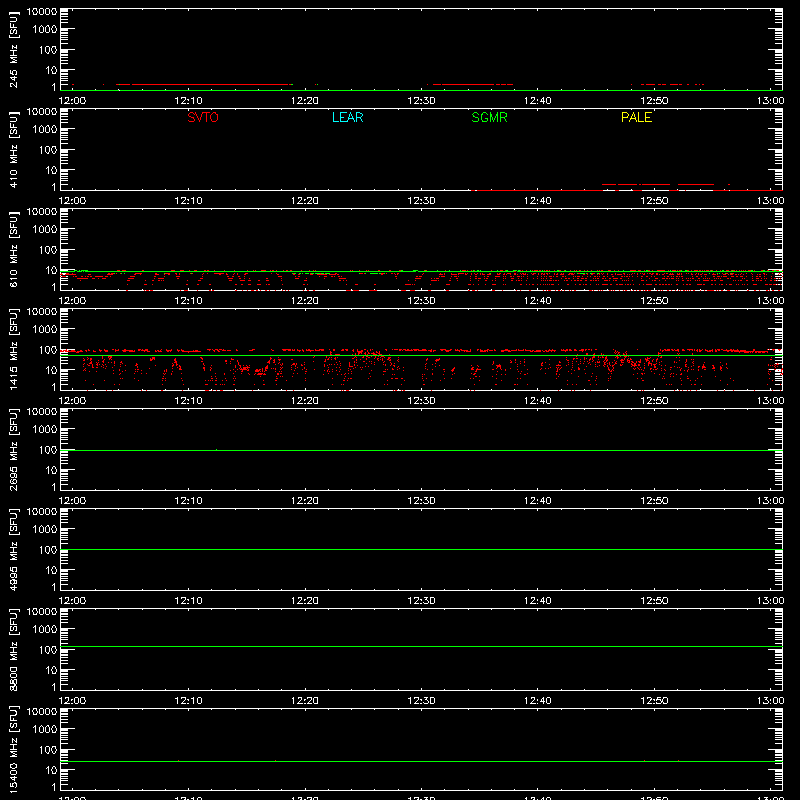Select the 2695 MHz [SFU] axis title
The width and height of the screenshot is (800, 800).
coord(14,449)
